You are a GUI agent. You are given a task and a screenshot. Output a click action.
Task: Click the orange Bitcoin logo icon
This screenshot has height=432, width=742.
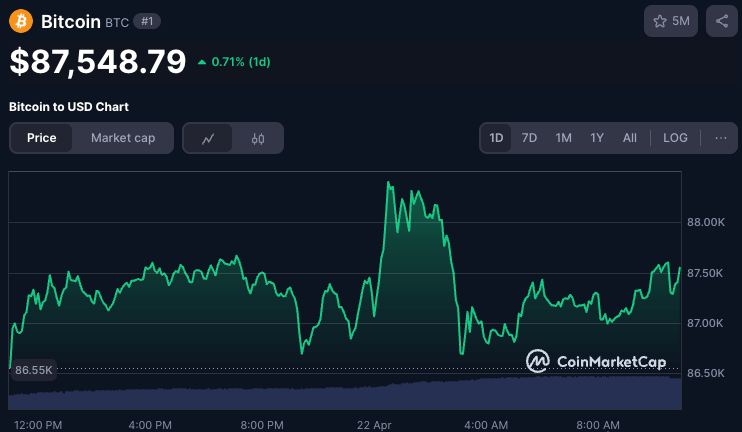21,21
